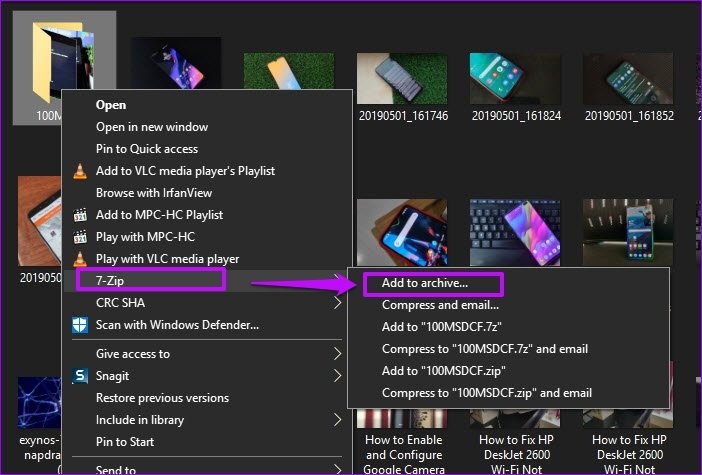Expand the Snagit submenu arrow
Image resolution: width=702 pixels, height=475 pixels.
point(338,376)
